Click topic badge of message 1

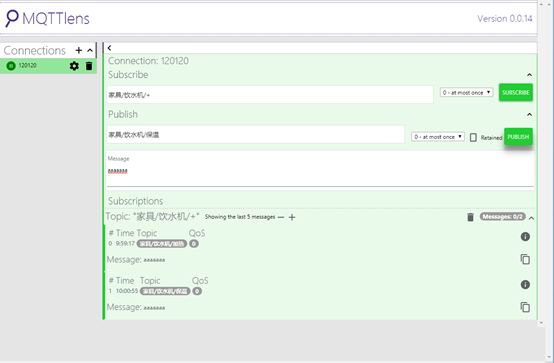[165, 291]
